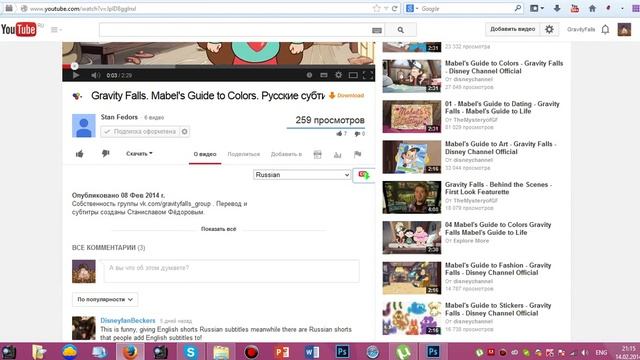This screenshot has height=360, width=640.
Task: Click the Добавить видео button
Action: [x=512, y=29]
